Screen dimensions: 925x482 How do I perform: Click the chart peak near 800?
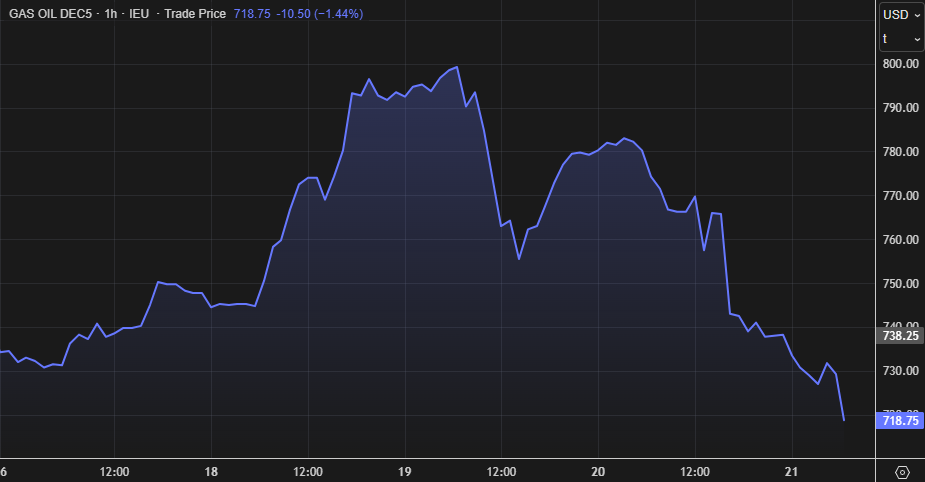[457, 67]
